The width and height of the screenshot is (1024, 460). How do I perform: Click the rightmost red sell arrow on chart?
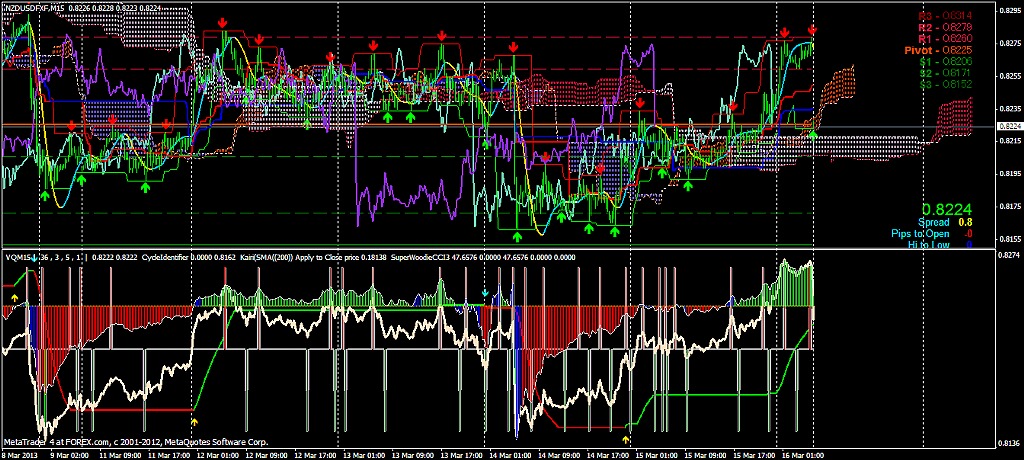pyautogui.click(x=812, y=32)
